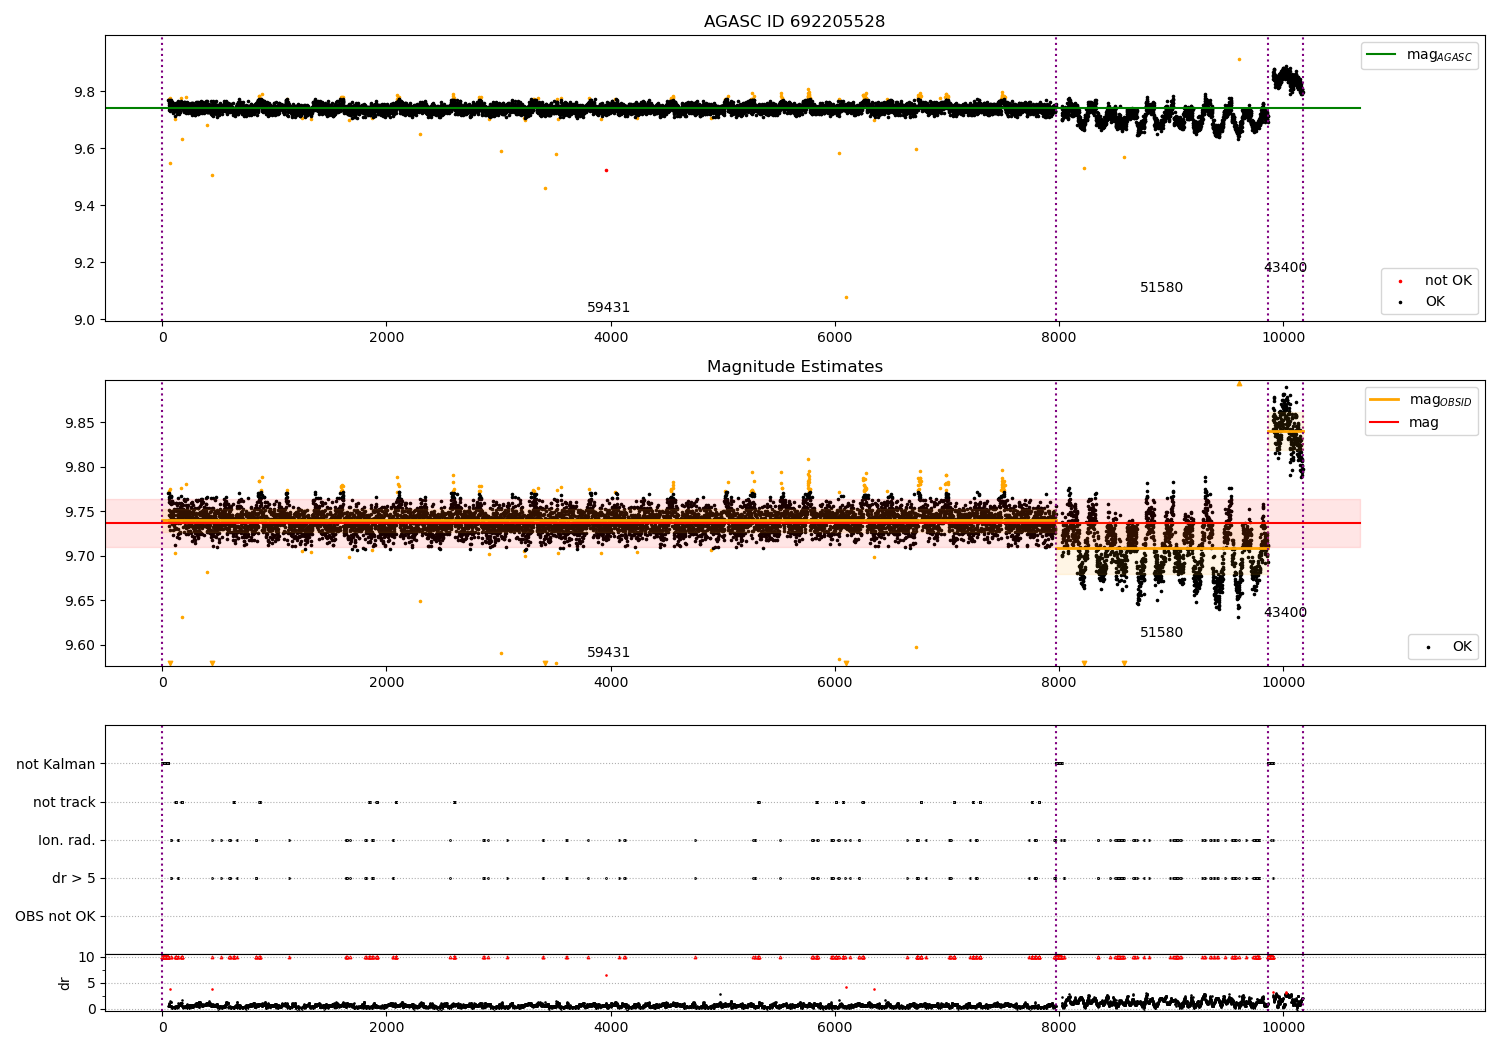Viewport: 1500px width, 1050px height.
Task: Click the 'not Kalman' y-axis label
Action: click(x=56, y=764)
